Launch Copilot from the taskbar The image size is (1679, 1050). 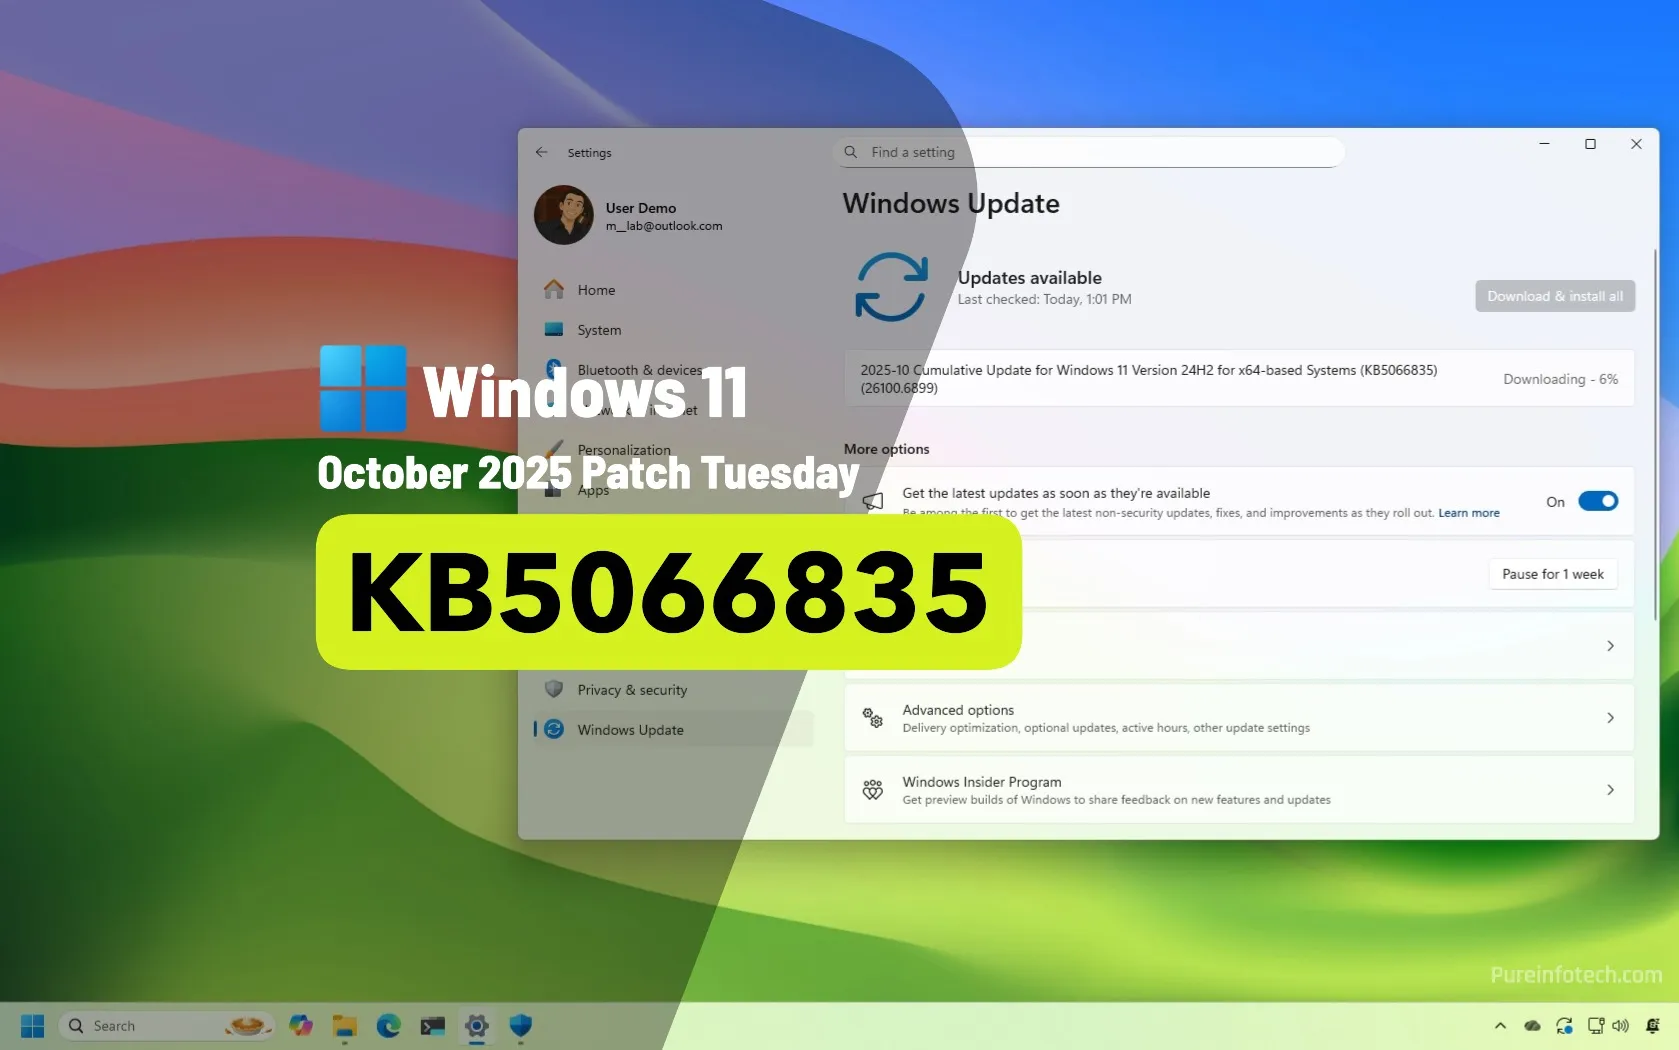click(301, 1025)
